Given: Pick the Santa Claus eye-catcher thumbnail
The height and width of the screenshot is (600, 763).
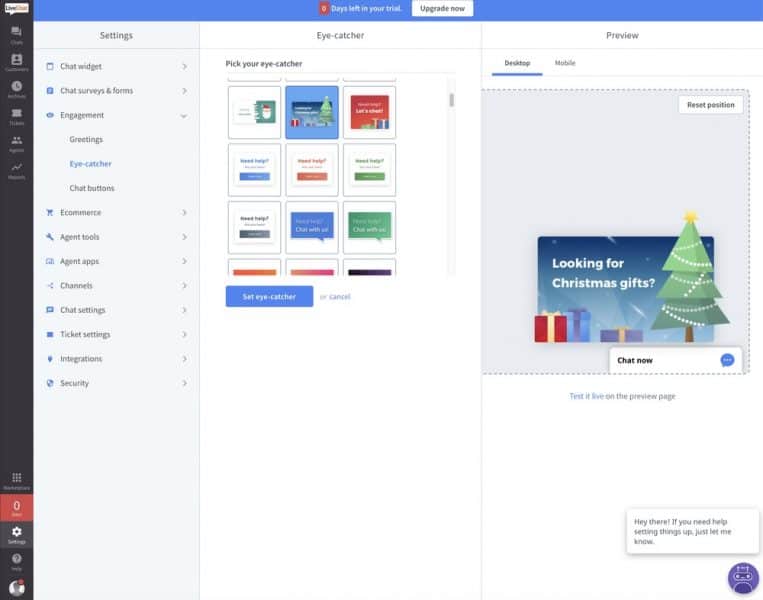Looking at the screenshot, I should pos(254,112).
